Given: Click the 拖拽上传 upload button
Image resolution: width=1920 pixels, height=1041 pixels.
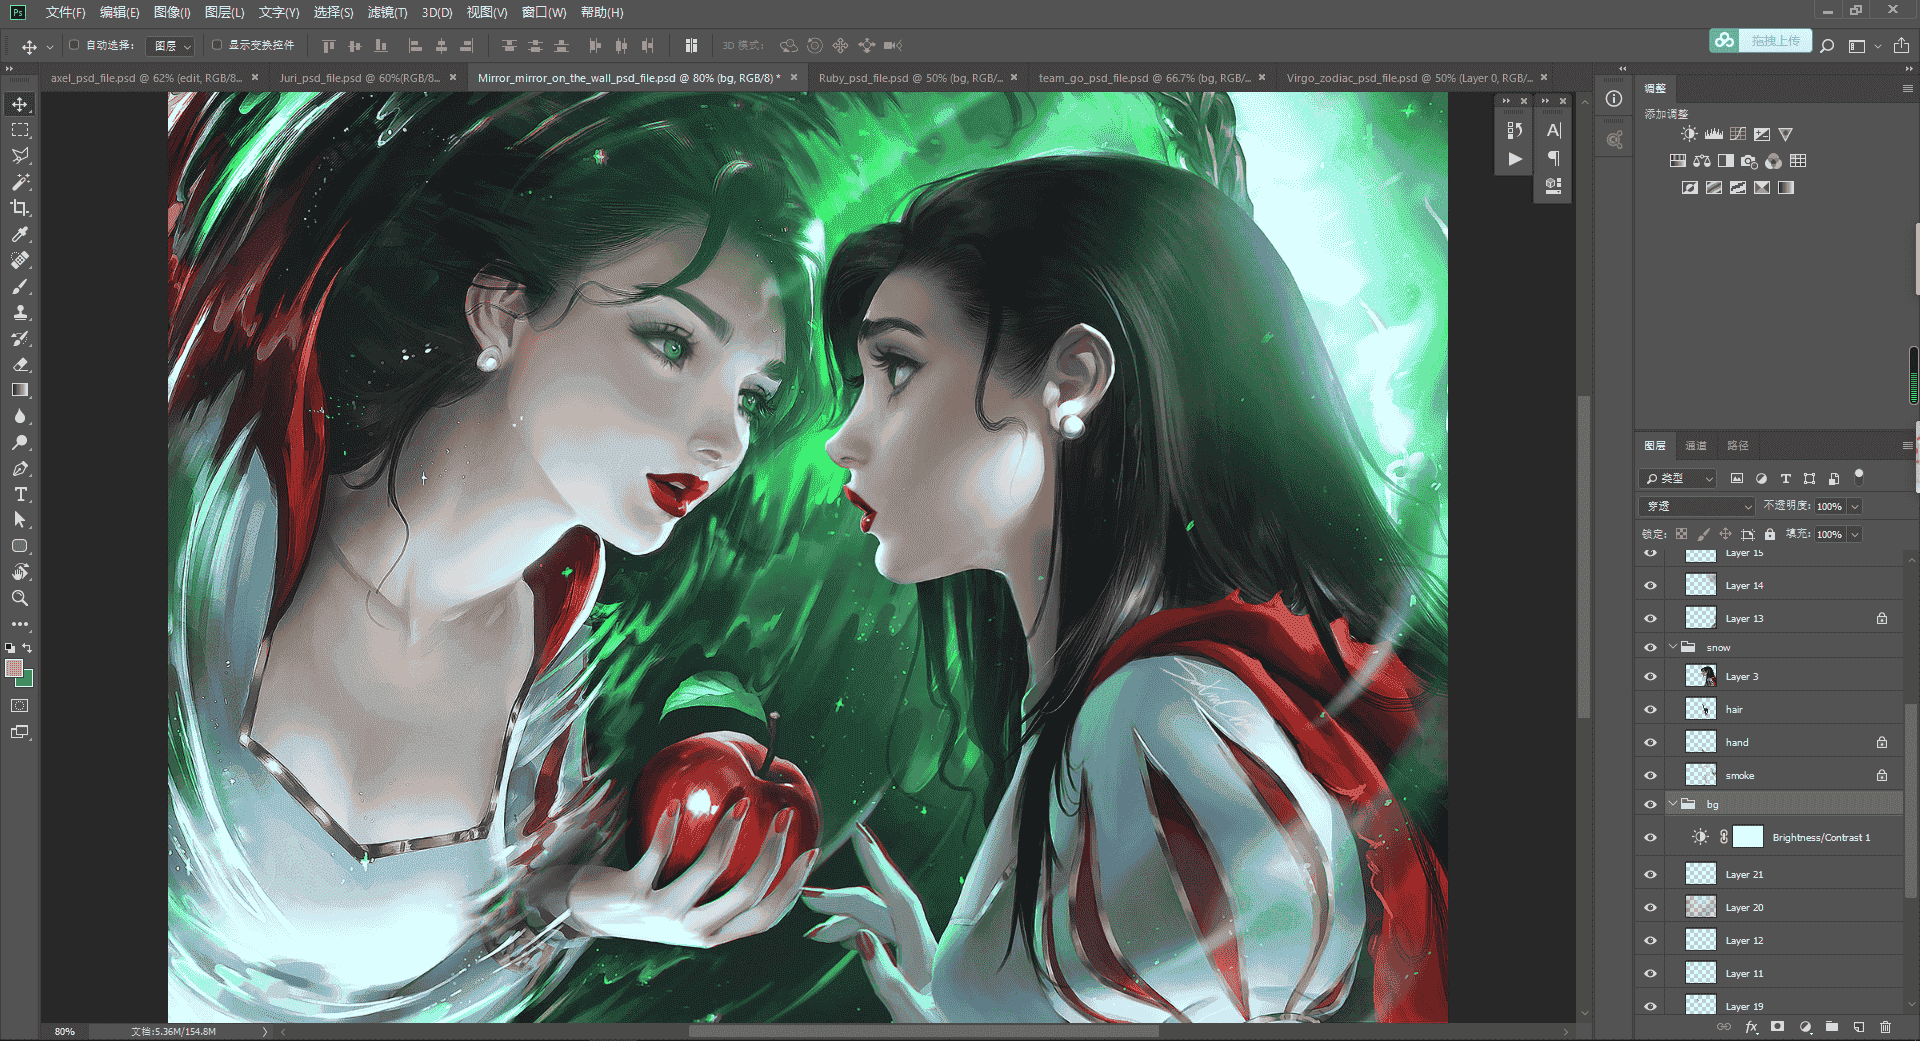Looking at the screenshot, I should pos(1760,41).
